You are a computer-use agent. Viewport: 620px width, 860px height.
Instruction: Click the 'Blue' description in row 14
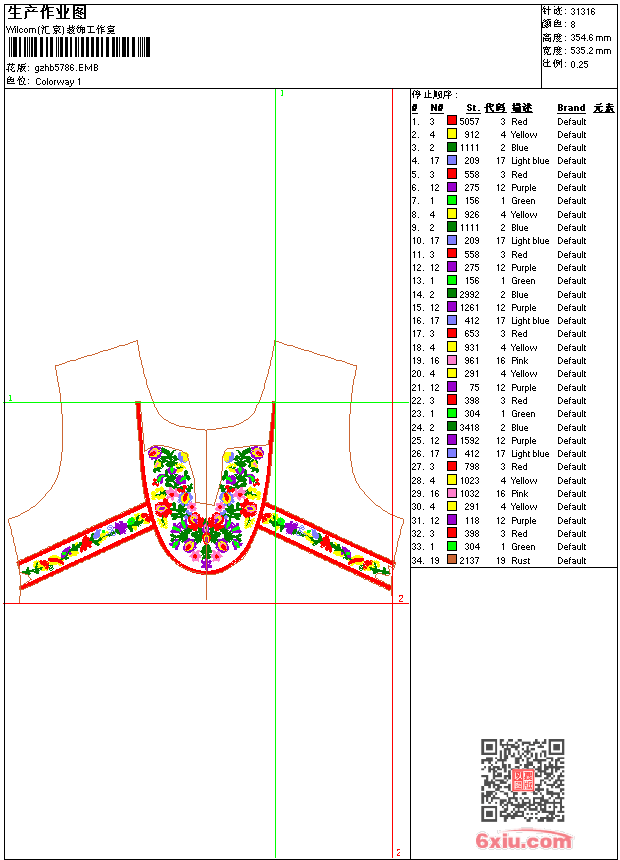520,295
